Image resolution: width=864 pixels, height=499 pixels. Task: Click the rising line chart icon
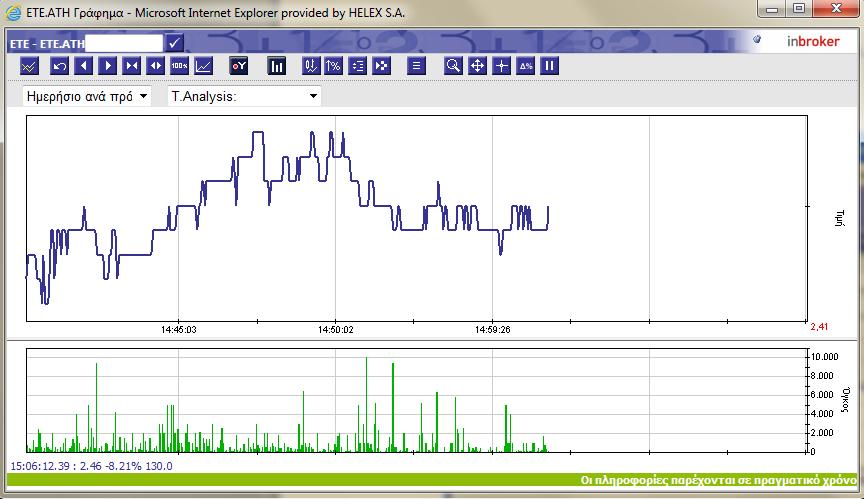[x=203, y=66]
